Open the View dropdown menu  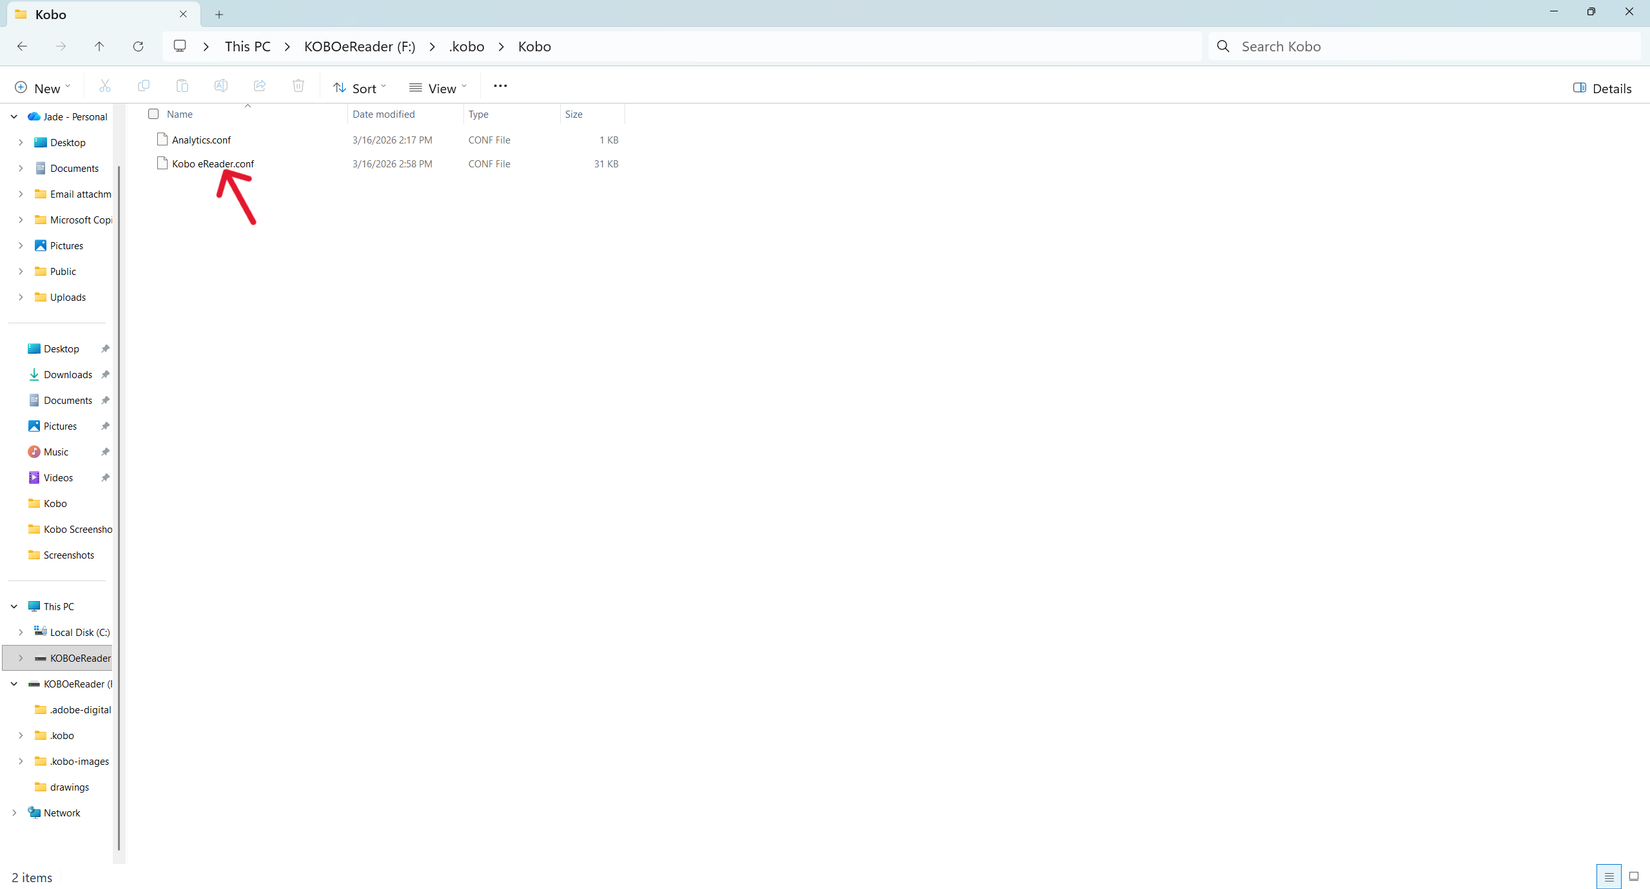coord(438,88)
